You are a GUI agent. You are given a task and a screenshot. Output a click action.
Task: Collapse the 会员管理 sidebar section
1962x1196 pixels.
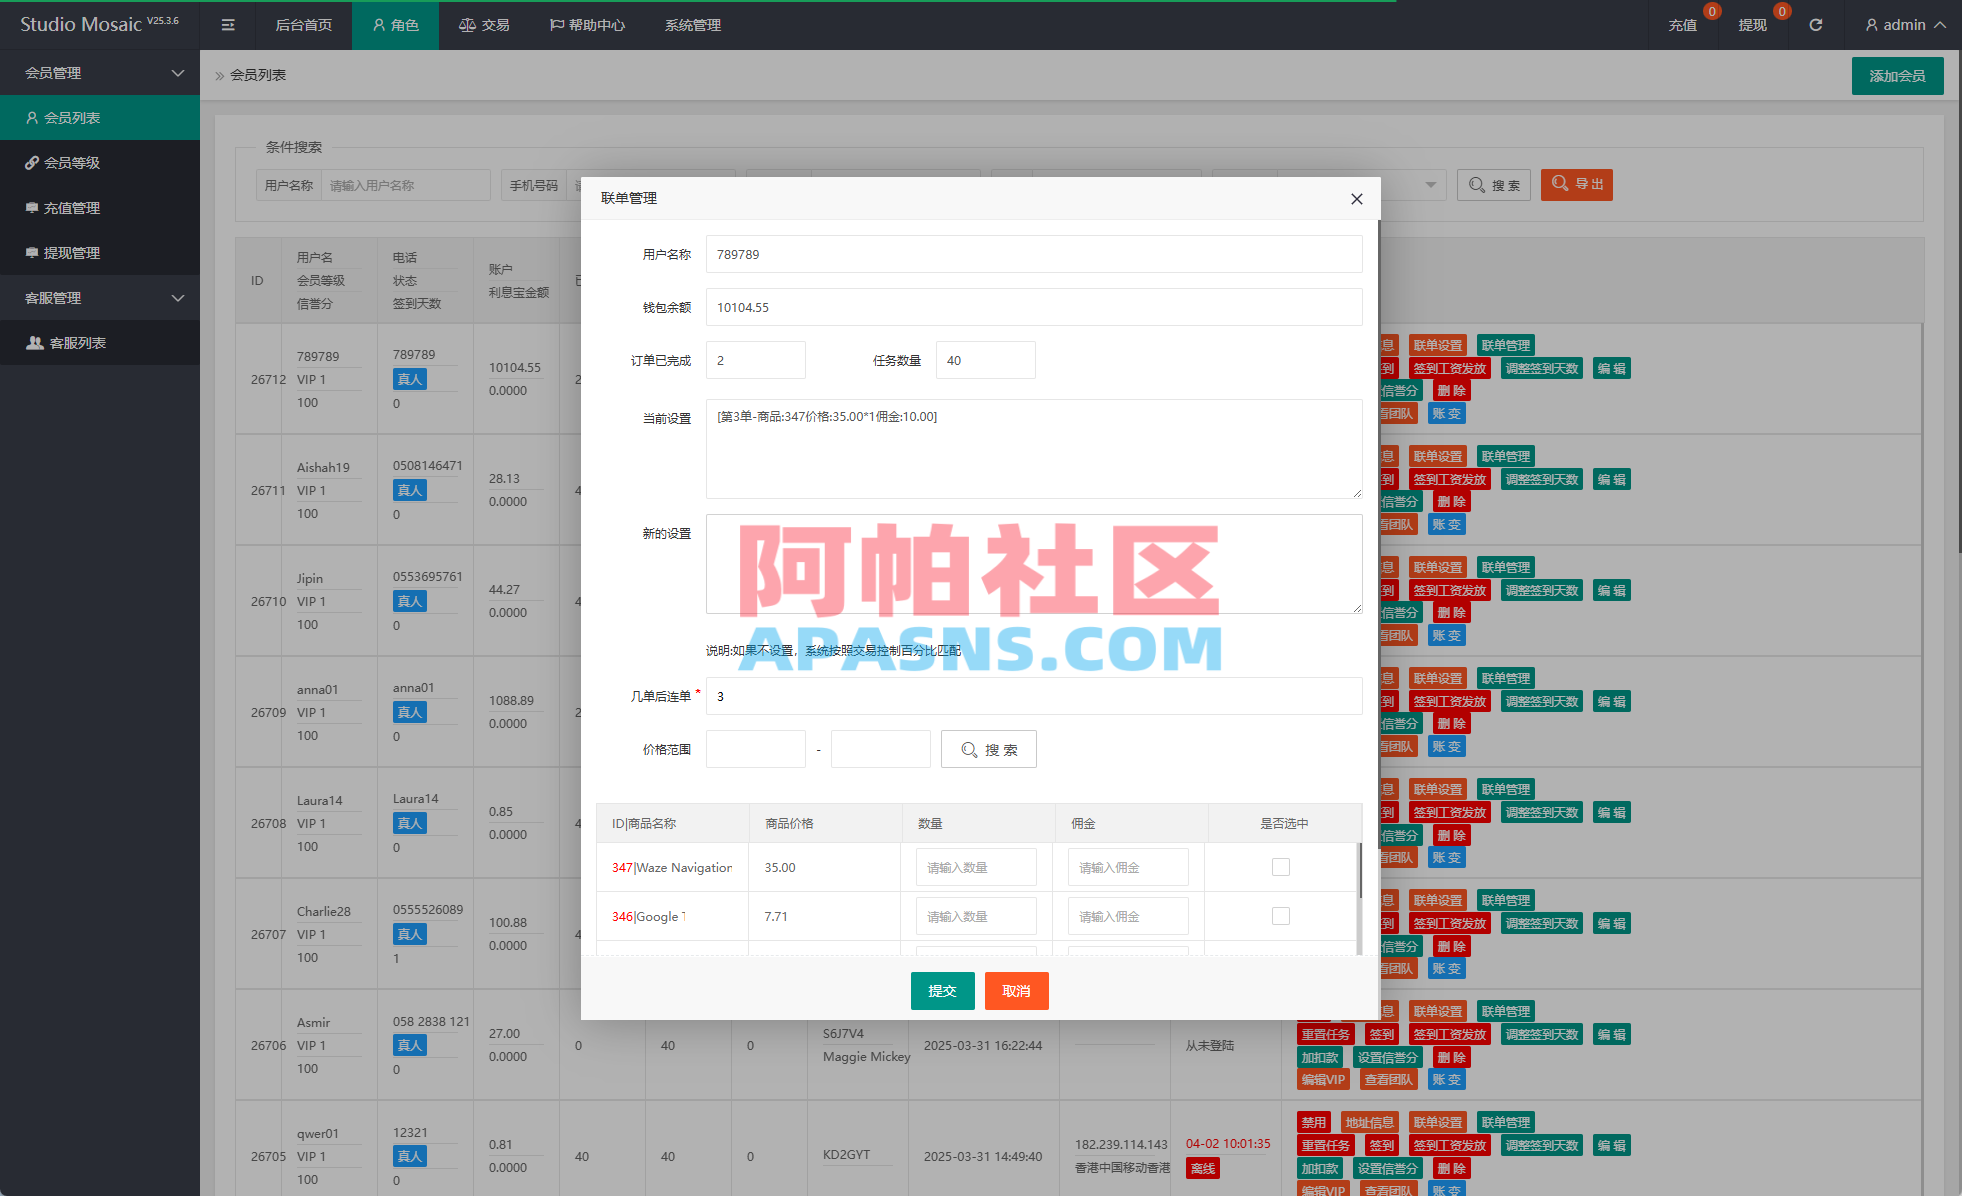(178, 72)
